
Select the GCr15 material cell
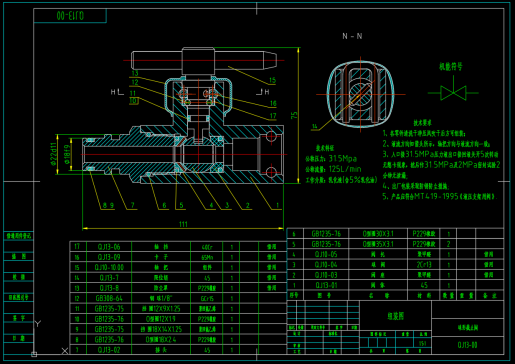pos(207,299)
